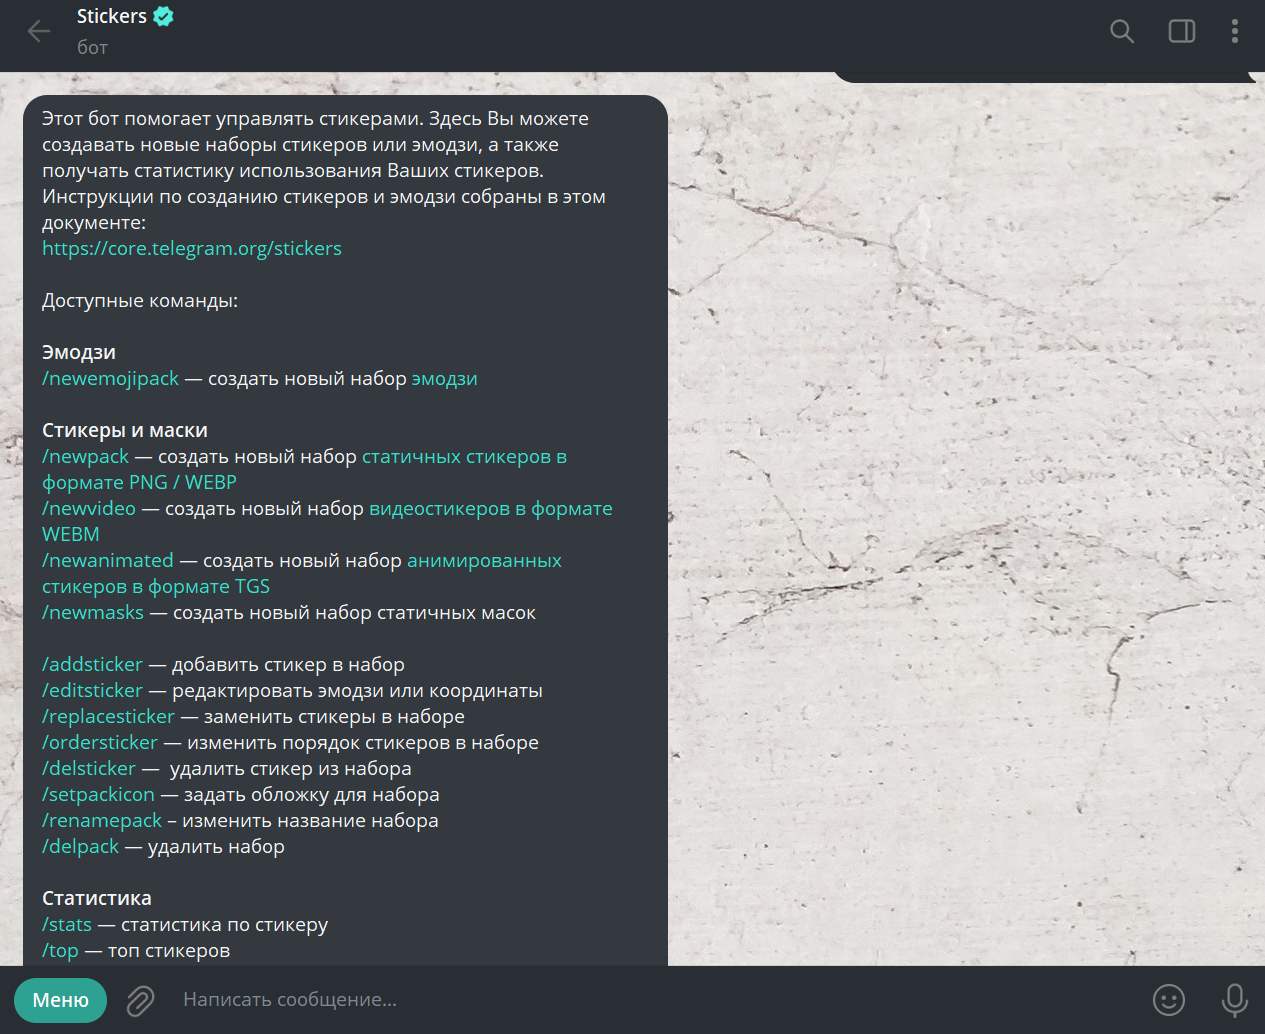Click the /delpack command
1265x1034 pixels.
[80, 846]
